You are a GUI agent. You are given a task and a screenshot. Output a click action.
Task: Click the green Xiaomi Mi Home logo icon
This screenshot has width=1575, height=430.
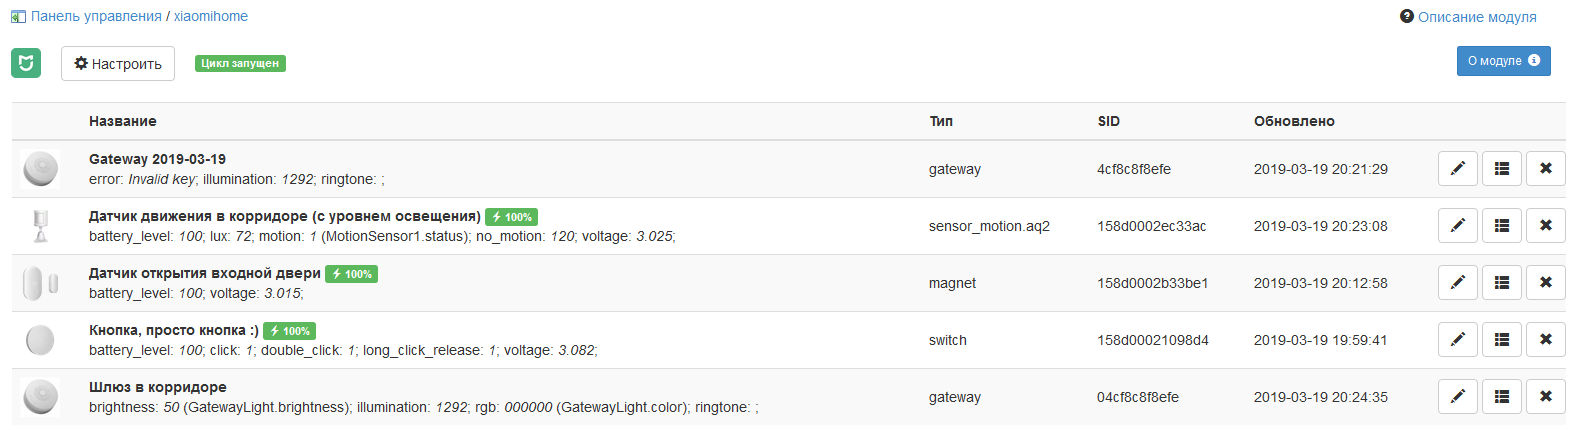pyautogui.click(x=26, y=63)
